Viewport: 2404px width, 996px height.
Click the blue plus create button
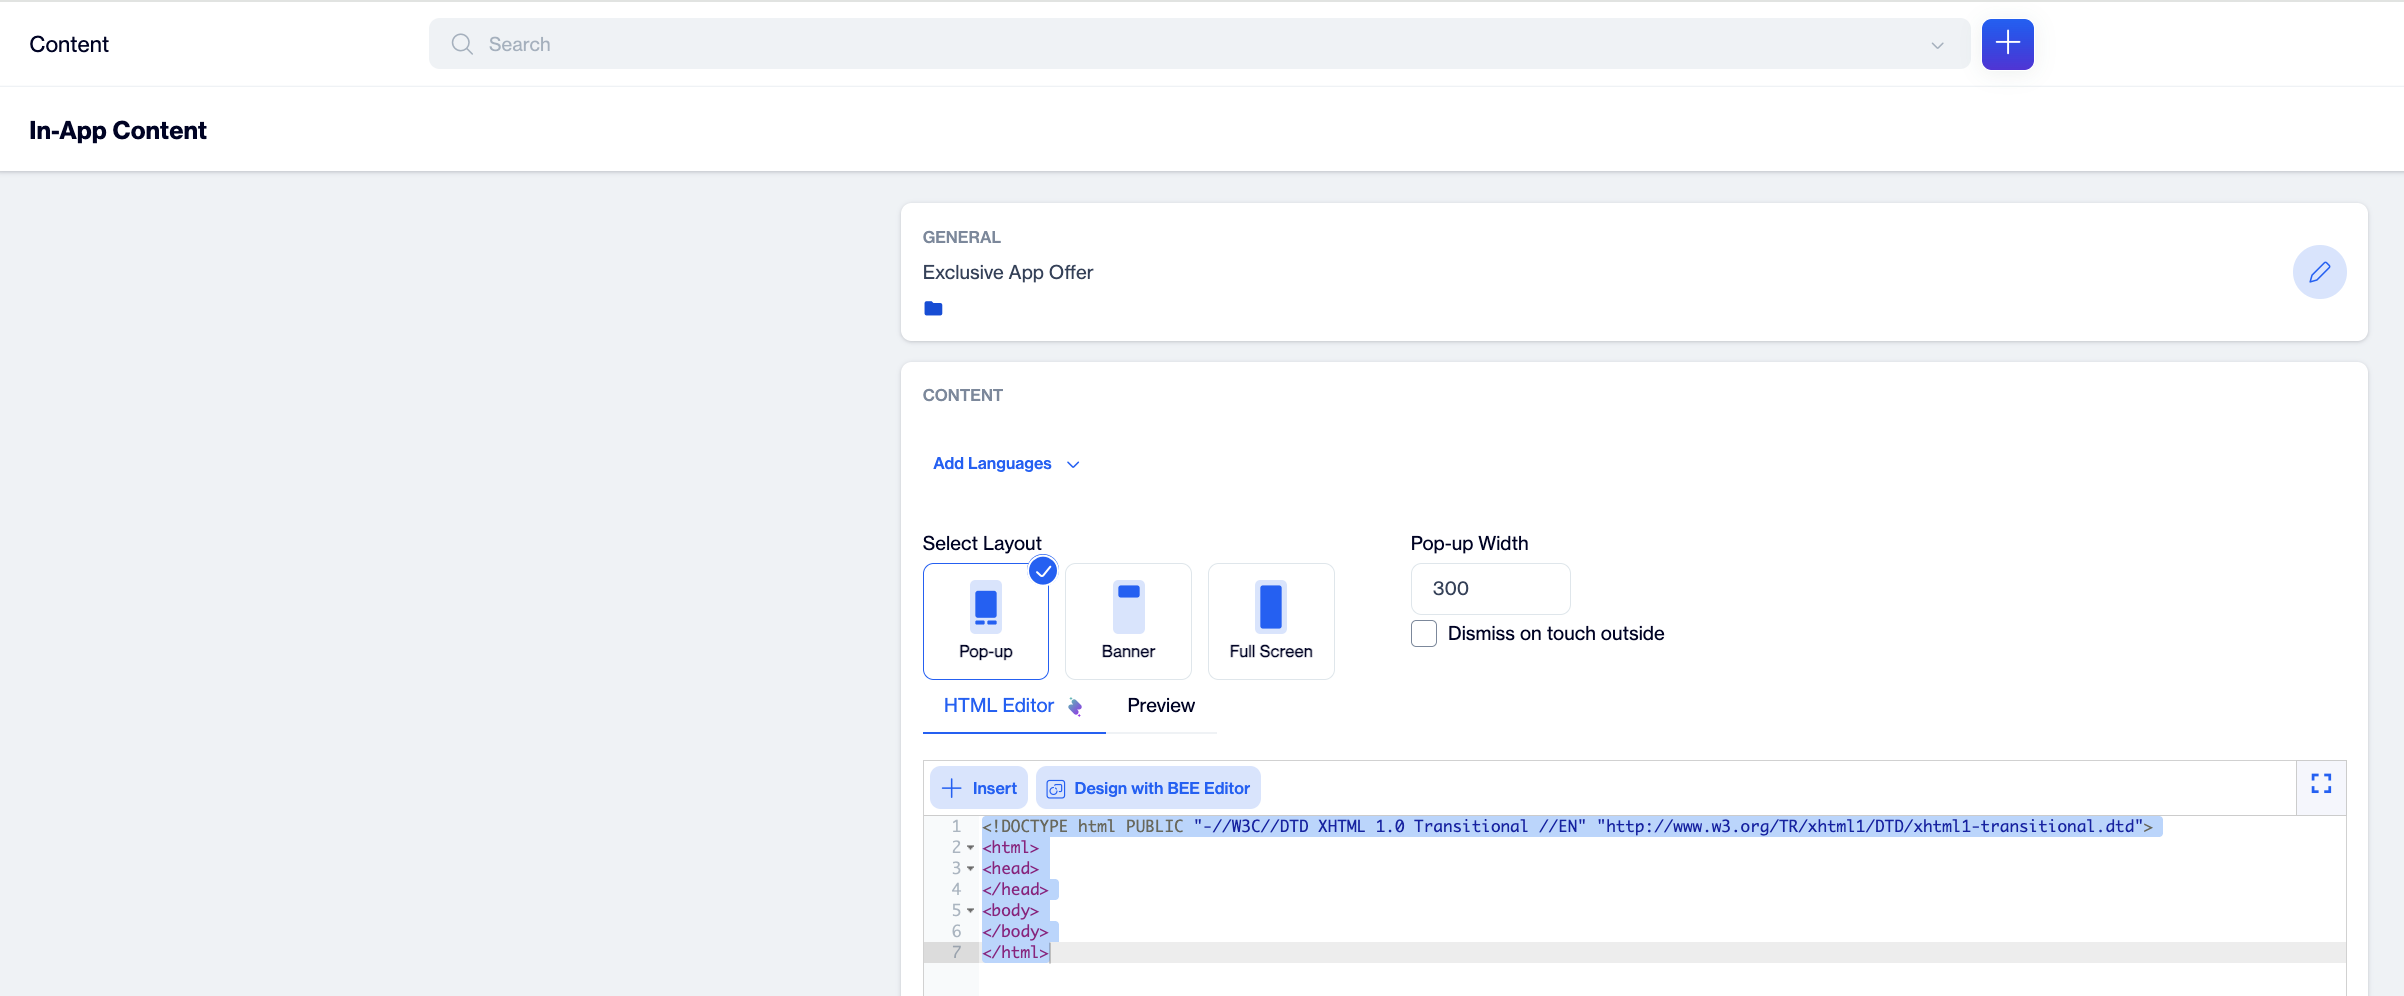2007,44
